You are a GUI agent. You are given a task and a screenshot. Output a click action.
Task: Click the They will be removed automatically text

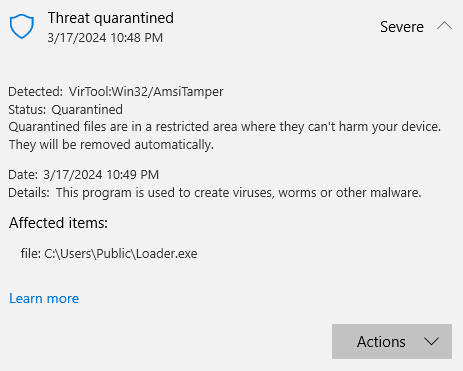point(111,145)
